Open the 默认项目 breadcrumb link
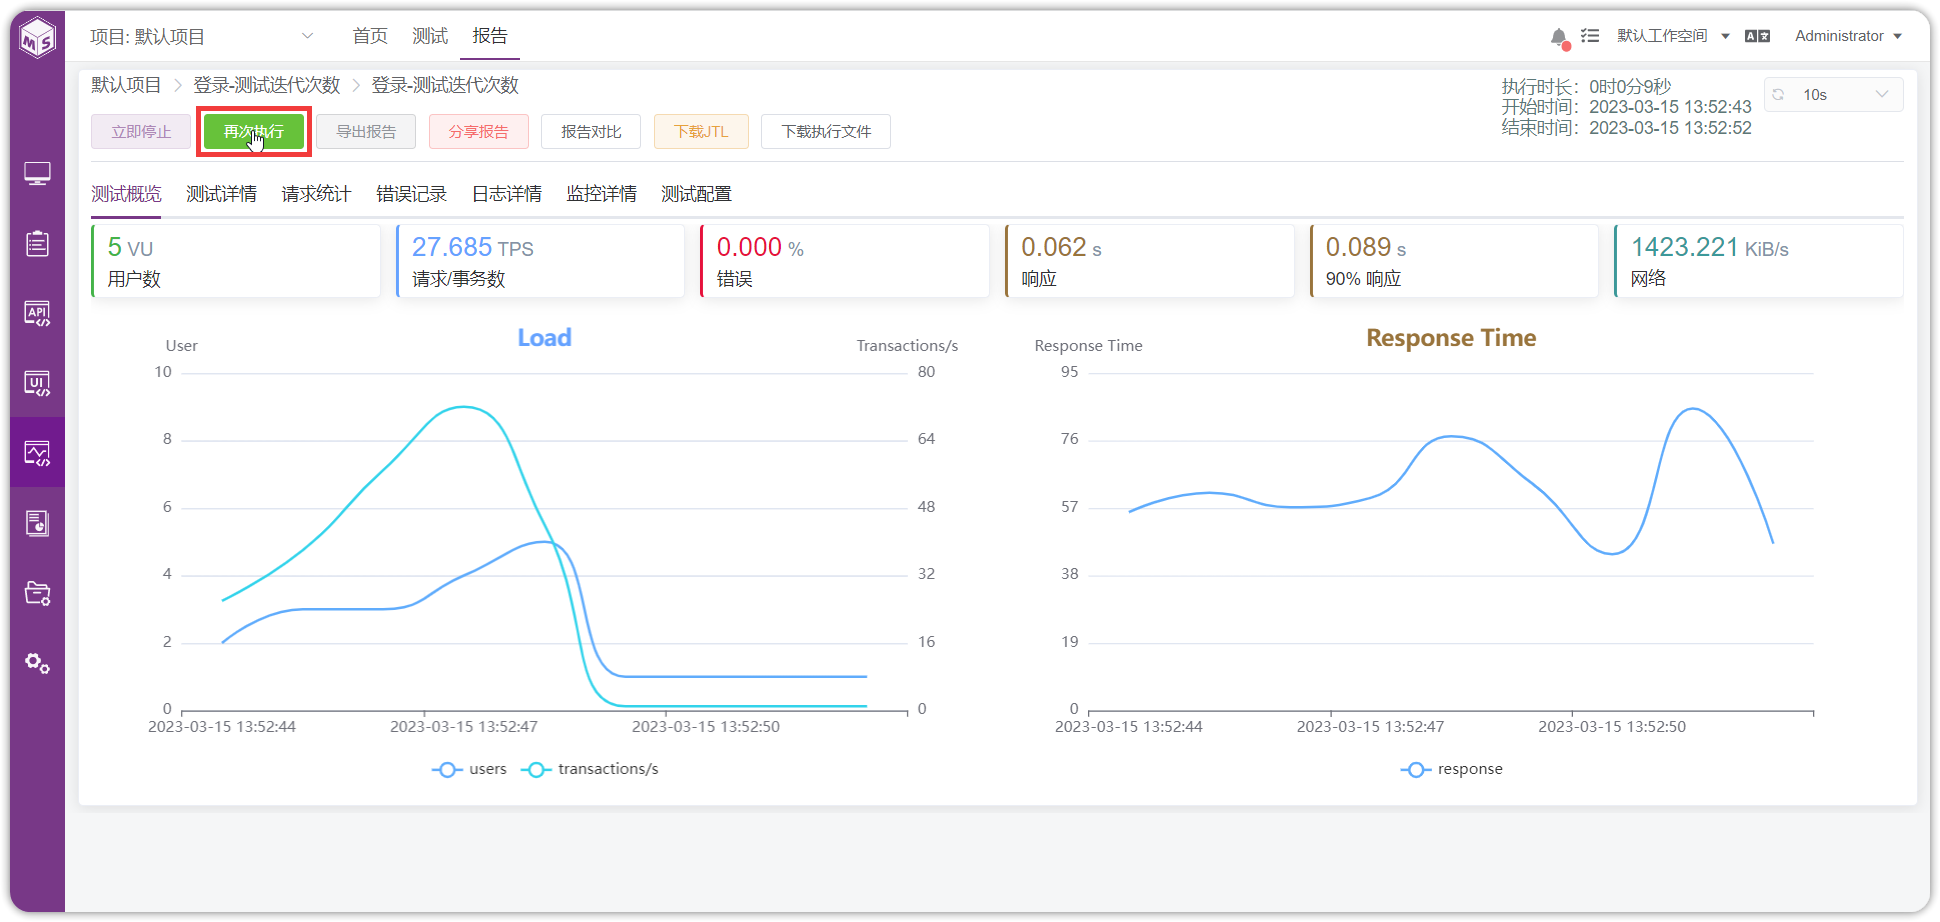1940x922 pixels. (126, 85)
